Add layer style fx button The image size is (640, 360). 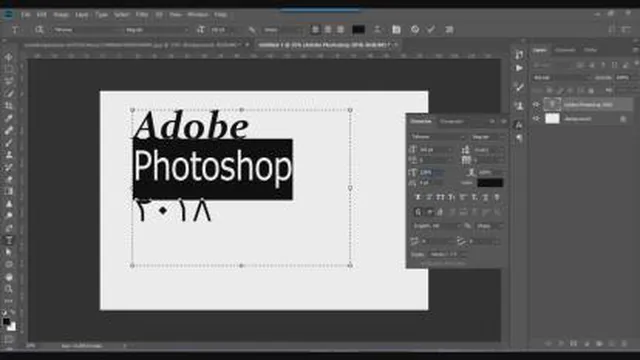(561, 344)
